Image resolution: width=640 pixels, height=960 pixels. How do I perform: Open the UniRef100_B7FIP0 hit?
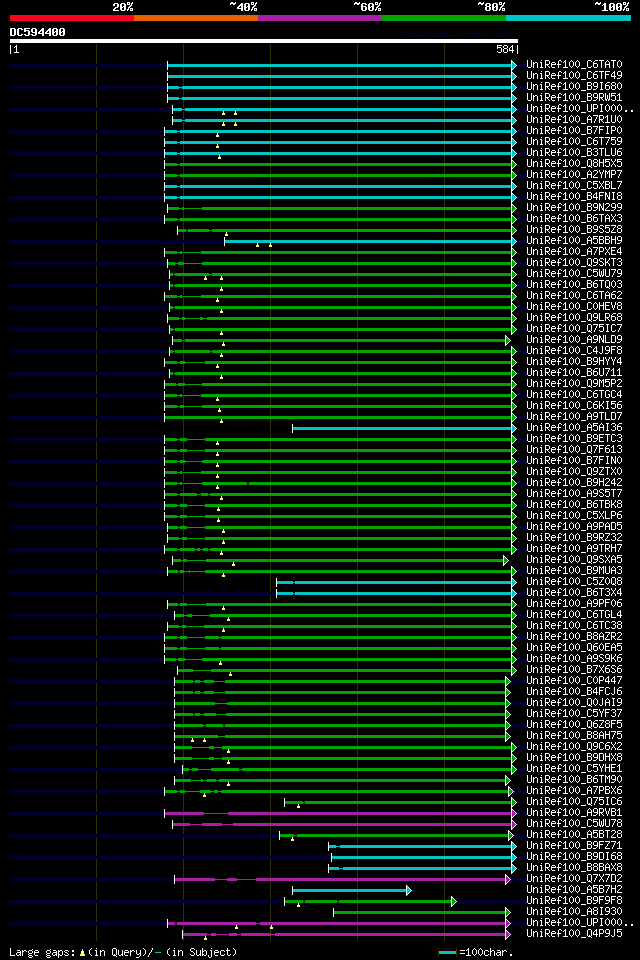pyautogui.click(x=574, y=130)
